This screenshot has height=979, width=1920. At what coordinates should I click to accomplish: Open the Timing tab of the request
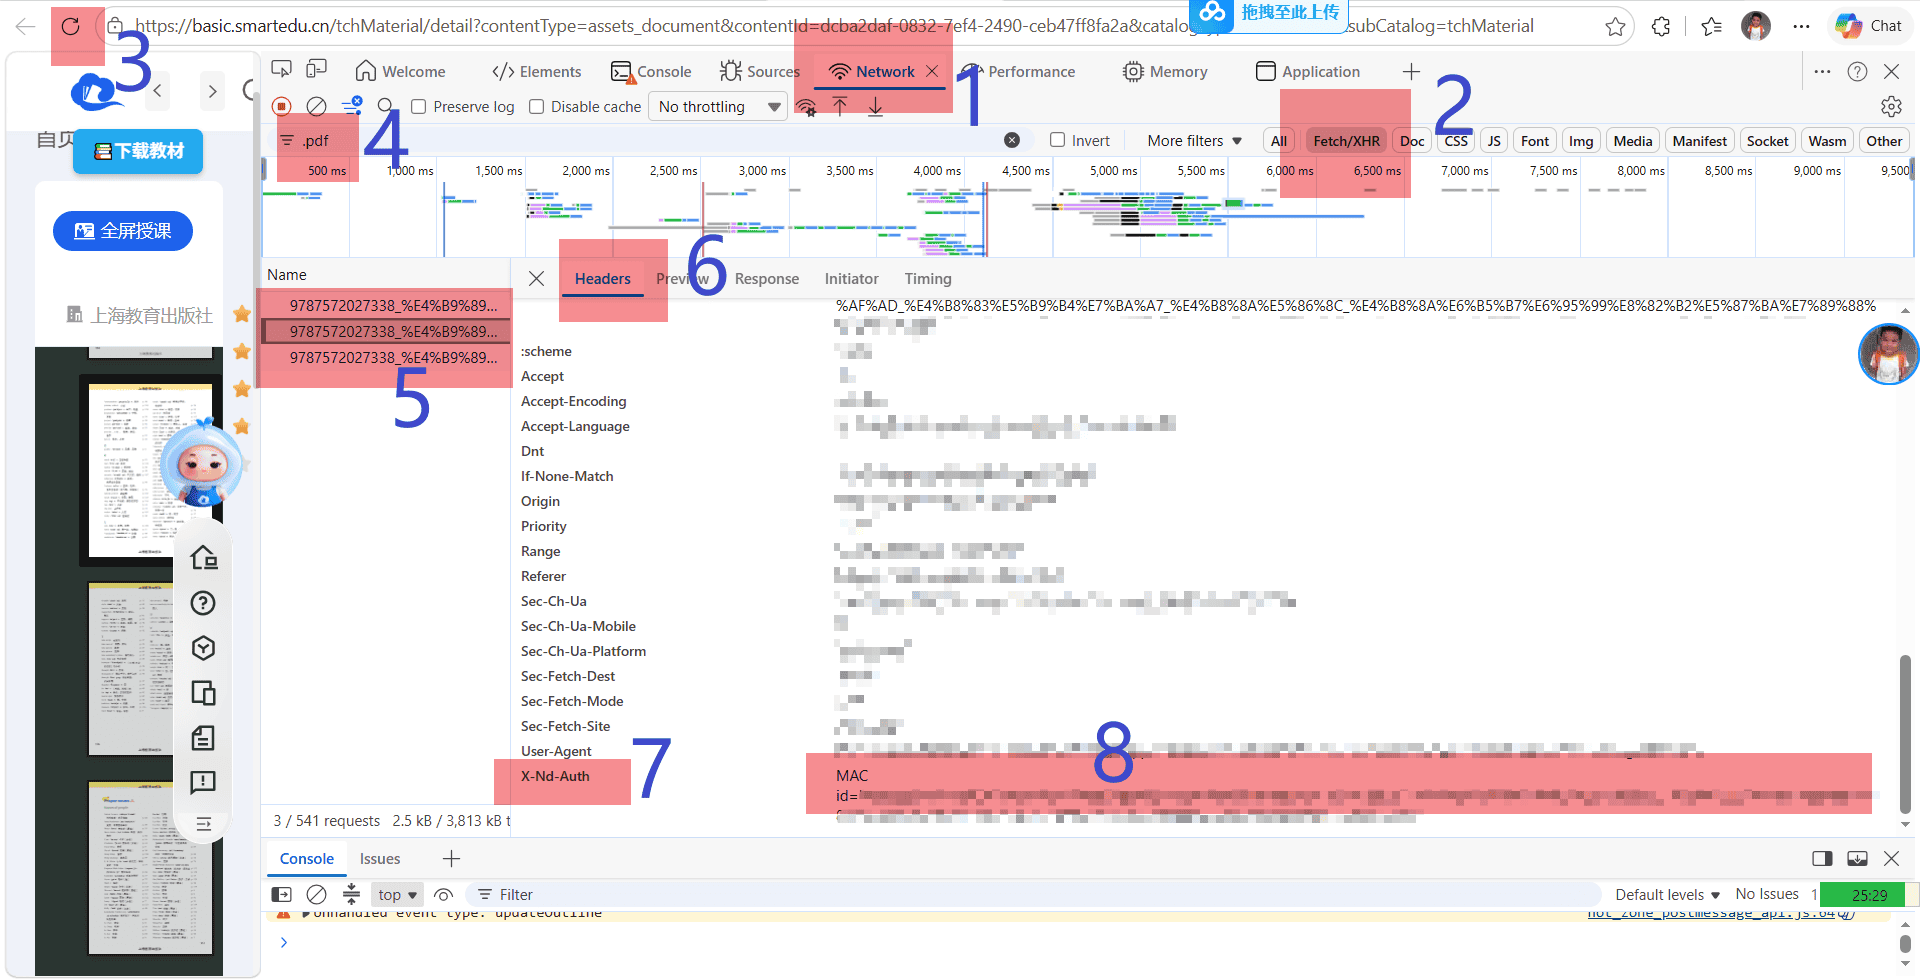pyautogui.click(x=928, y=279)
